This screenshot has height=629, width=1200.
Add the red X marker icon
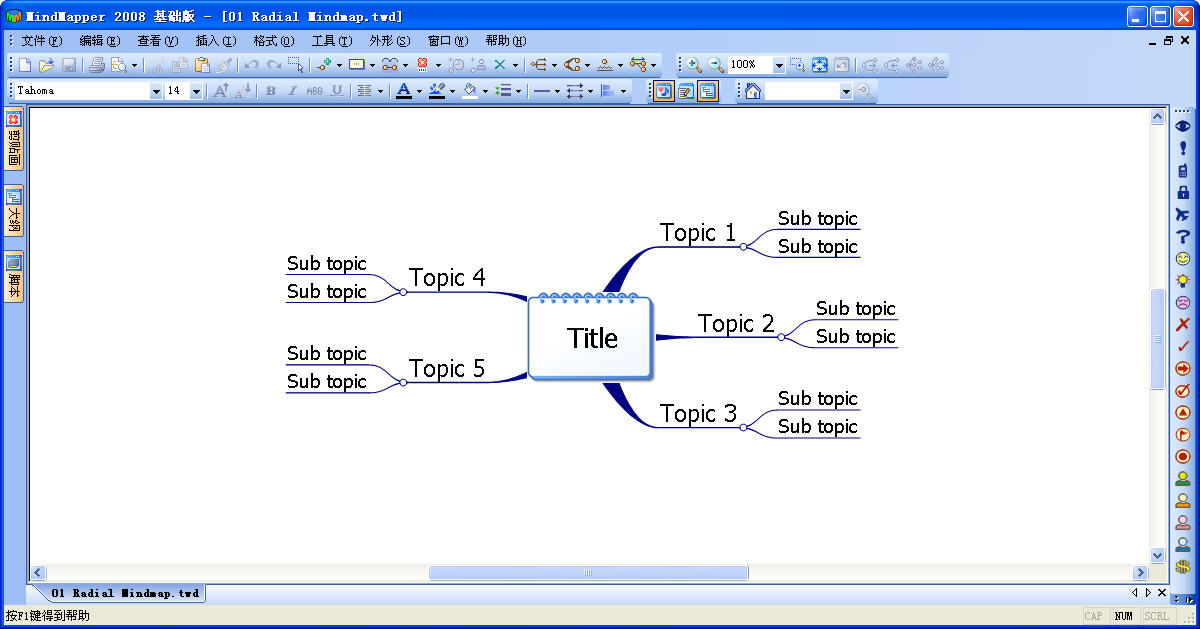(1183, 325)
